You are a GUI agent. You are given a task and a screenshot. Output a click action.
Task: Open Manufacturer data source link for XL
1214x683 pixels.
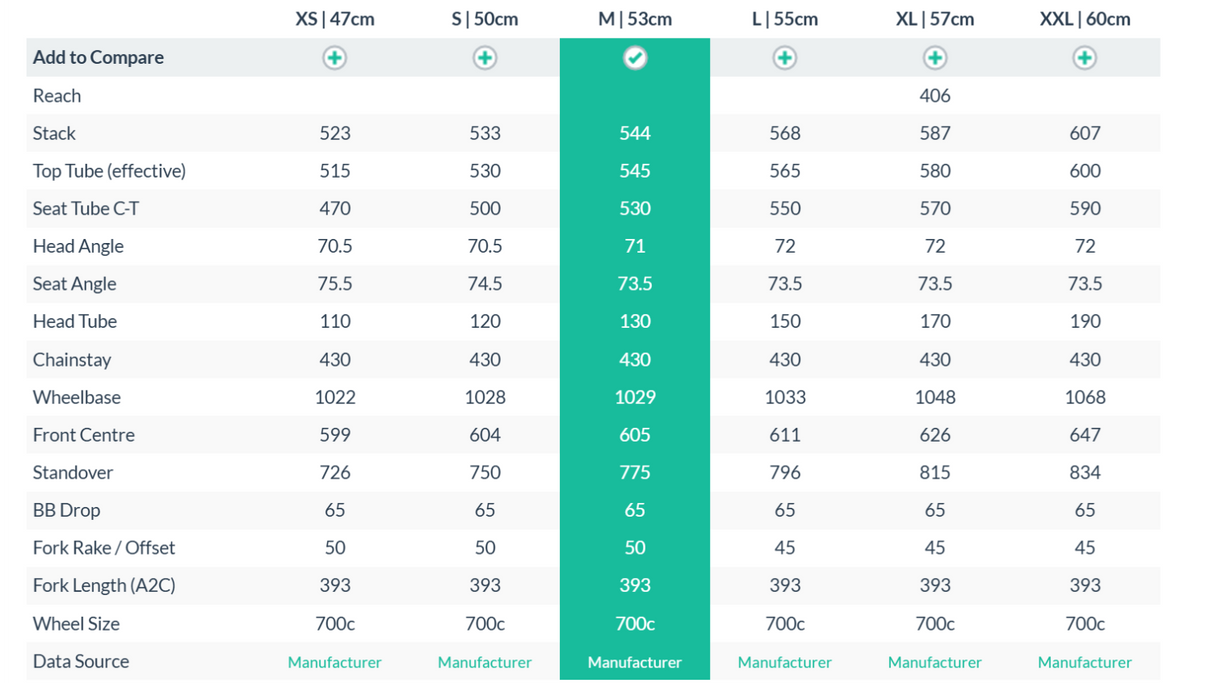935,662
